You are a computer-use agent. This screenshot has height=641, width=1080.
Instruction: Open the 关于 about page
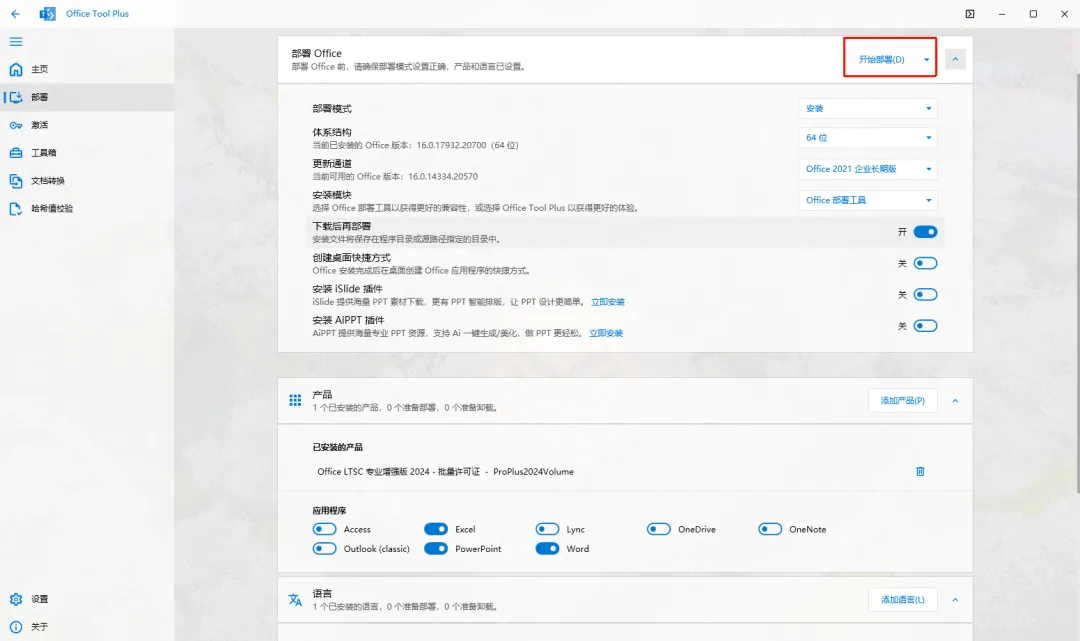87,627
